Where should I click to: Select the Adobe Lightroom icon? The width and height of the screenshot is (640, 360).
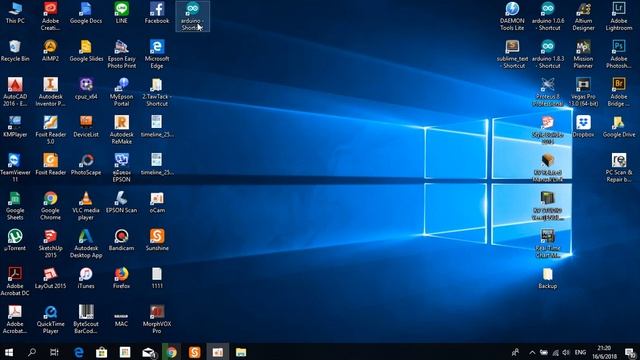(x=618, y=16)
